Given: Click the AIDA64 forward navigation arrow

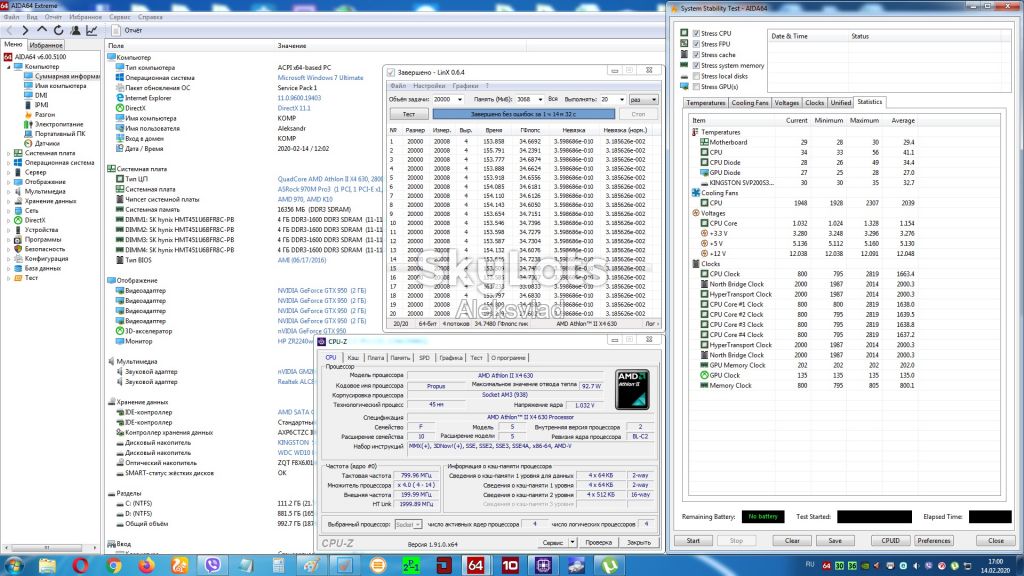Looking at the screenshot, I should click(x=25, y=30).
